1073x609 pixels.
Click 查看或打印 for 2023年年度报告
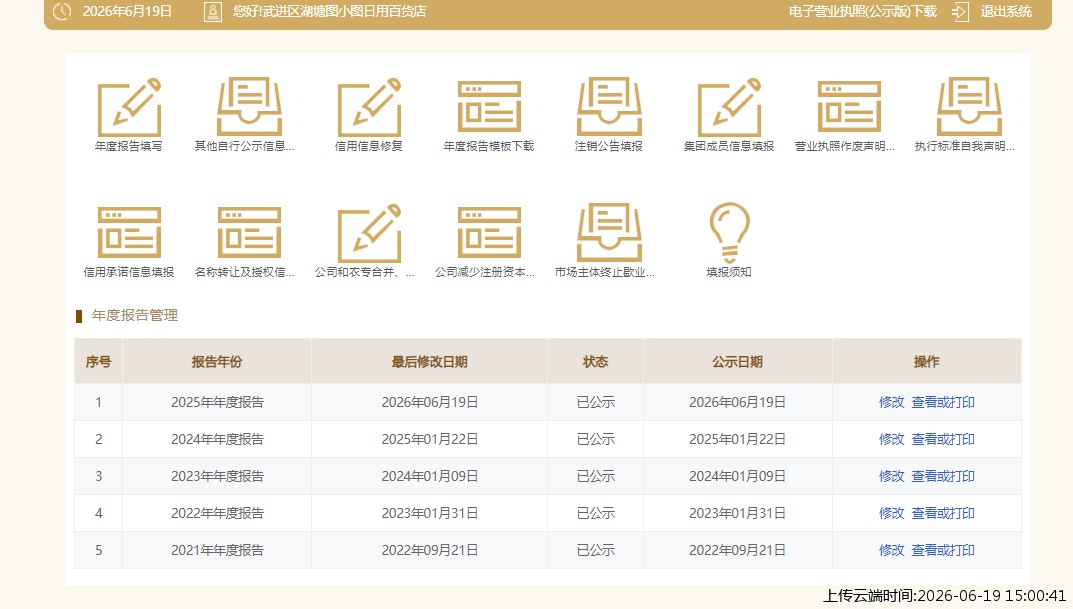pyautogui.click(x=943, y=476)
